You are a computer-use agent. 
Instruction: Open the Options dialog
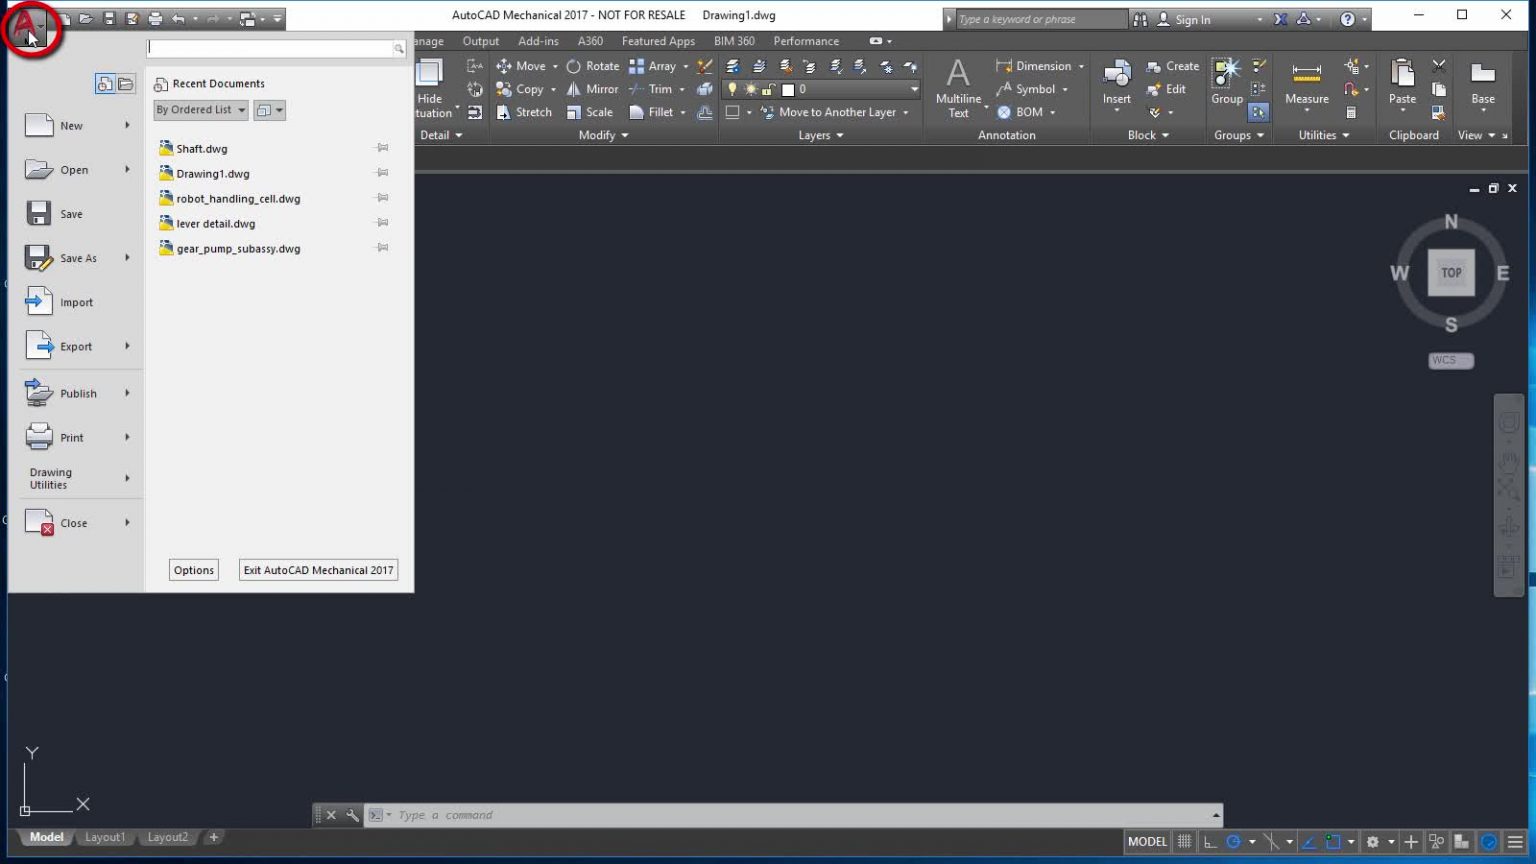click(x=193, y=569)
